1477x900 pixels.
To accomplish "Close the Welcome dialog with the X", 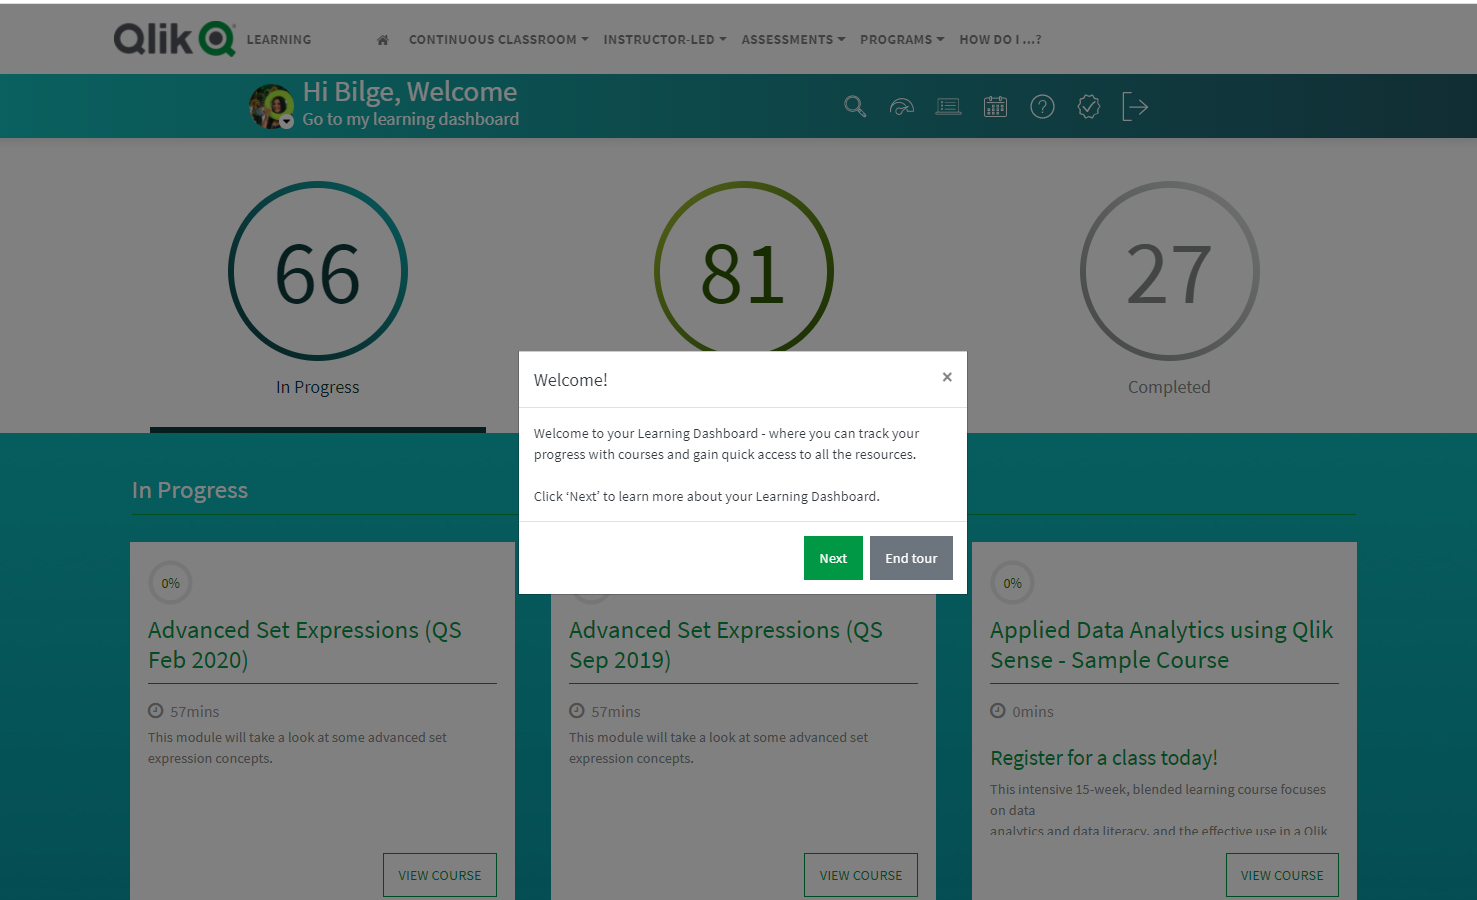I will tap(947, 377).
